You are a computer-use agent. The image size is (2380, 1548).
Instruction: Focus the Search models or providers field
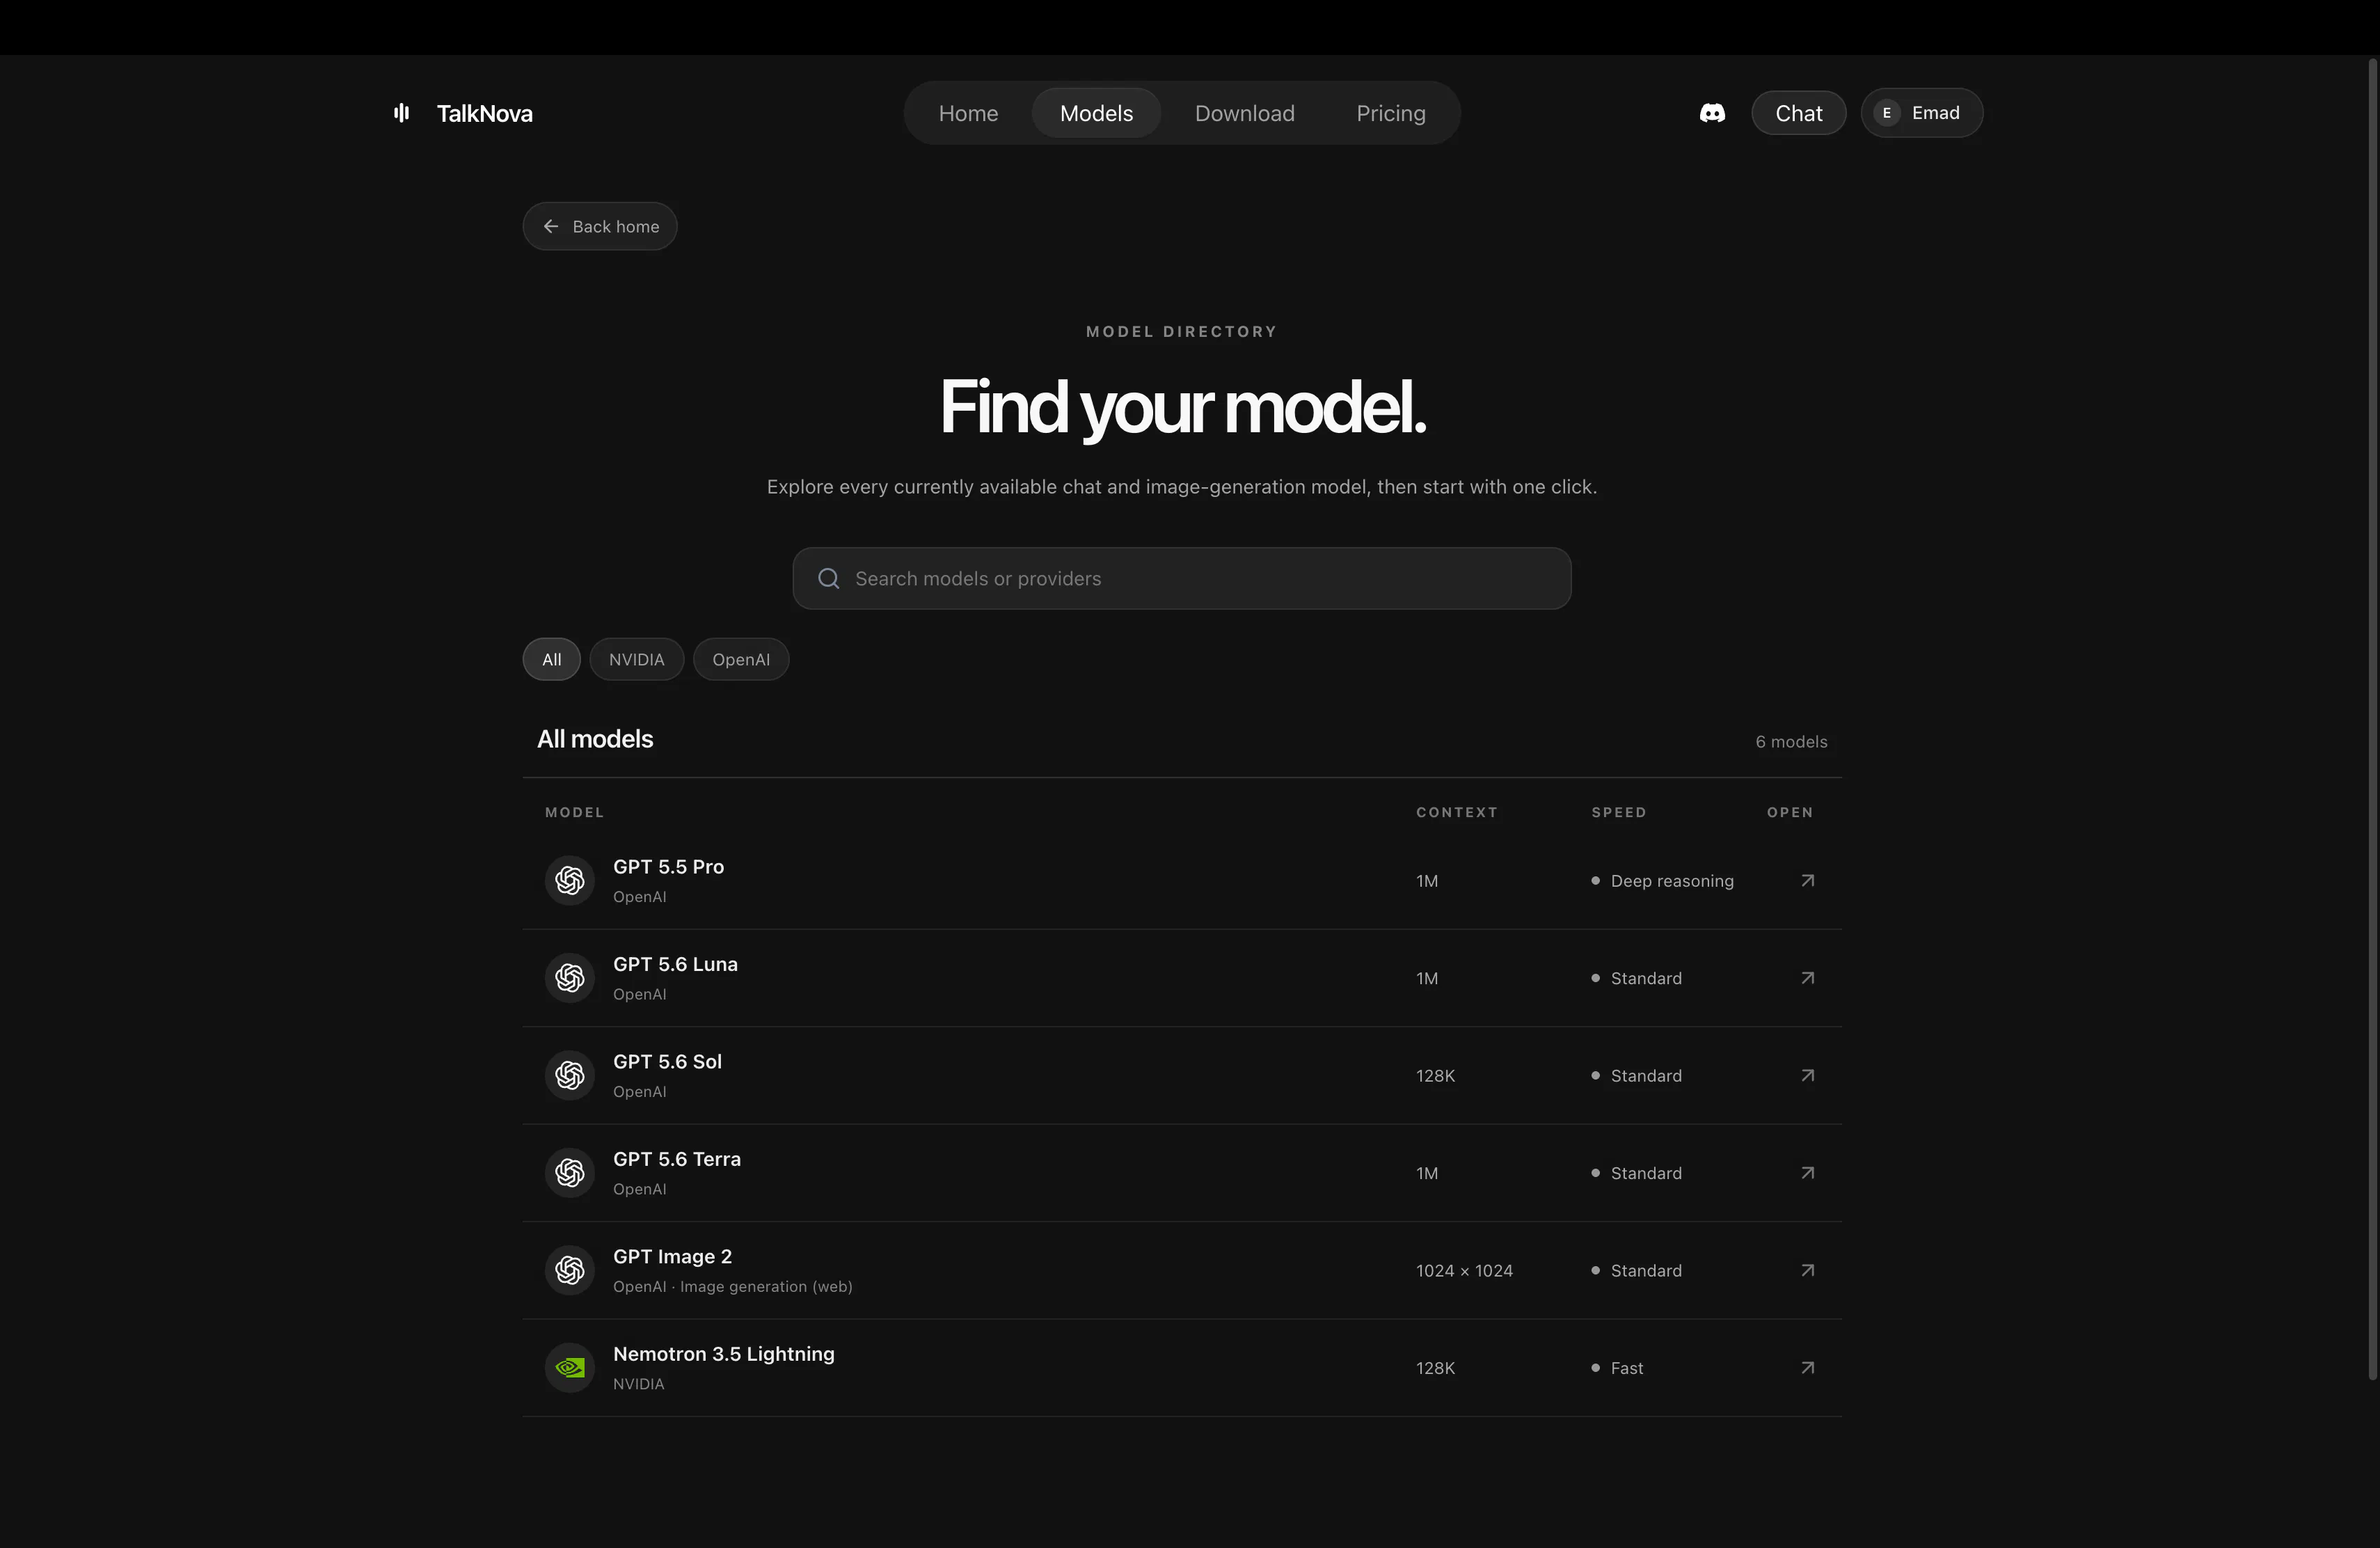tap(1181, 579)
